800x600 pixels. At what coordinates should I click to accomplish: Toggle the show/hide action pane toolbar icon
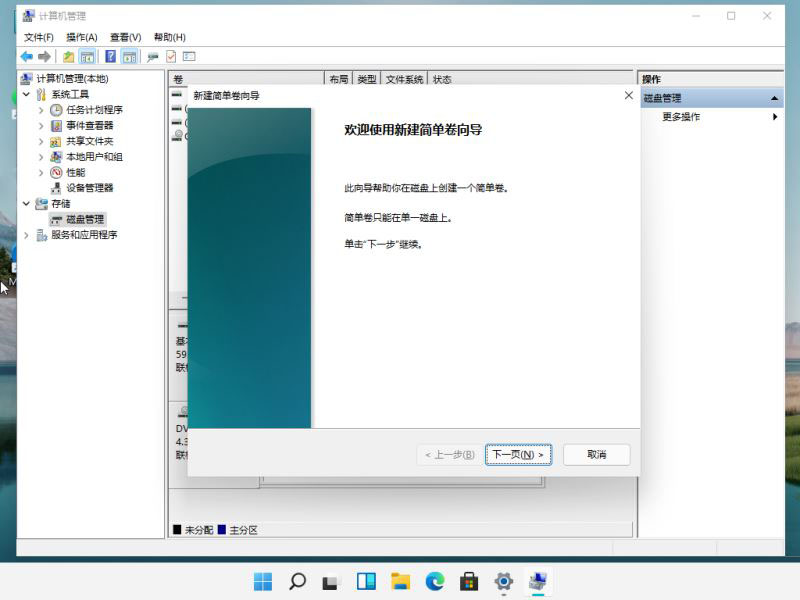(x=130, y=56)
